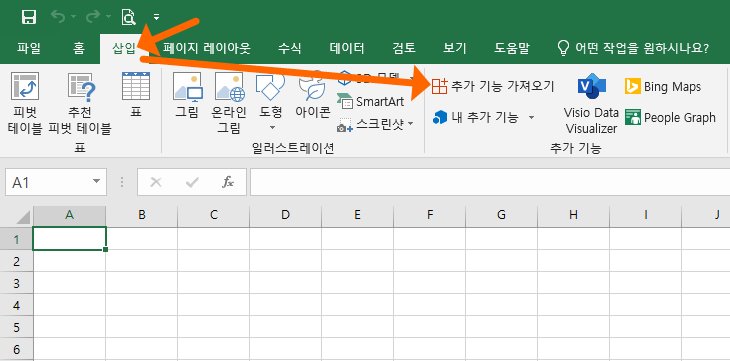The image size is (730, 361).
Task: Switch to the 페이지 레이아웃 tab
Action: (x=207, y=48)
